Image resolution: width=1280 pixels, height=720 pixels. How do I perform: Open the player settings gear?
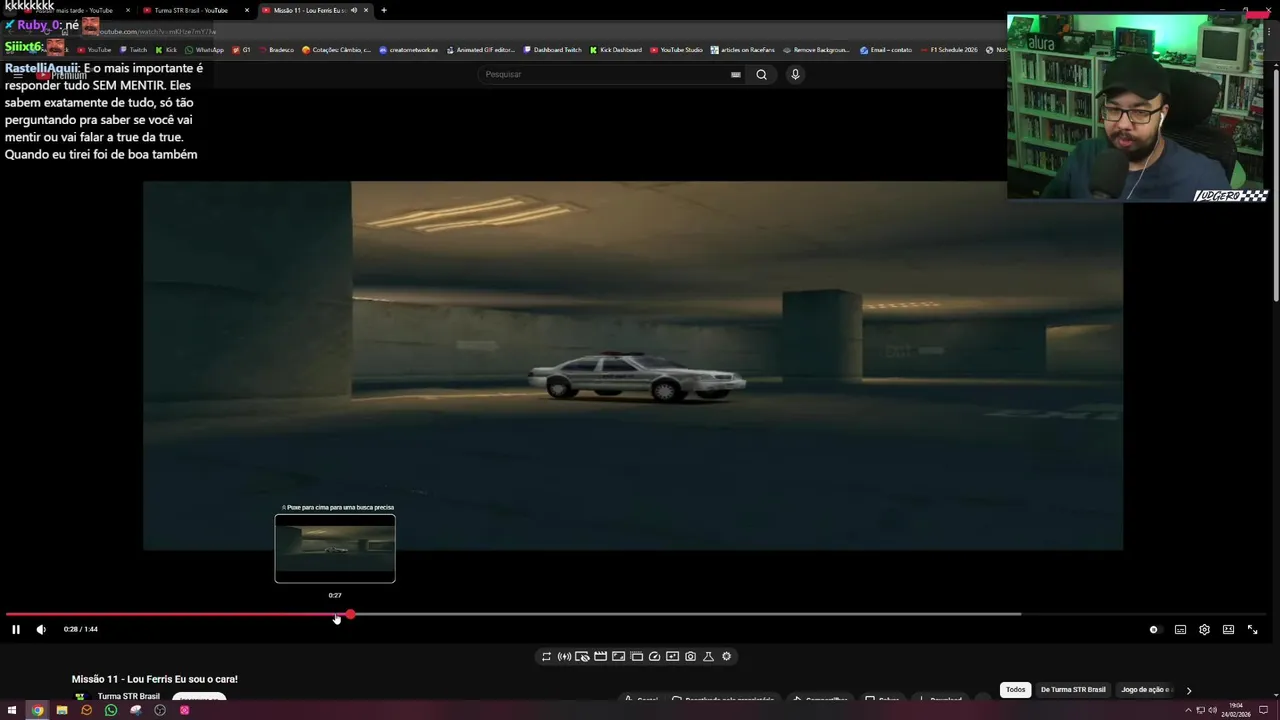point(1204,629)
